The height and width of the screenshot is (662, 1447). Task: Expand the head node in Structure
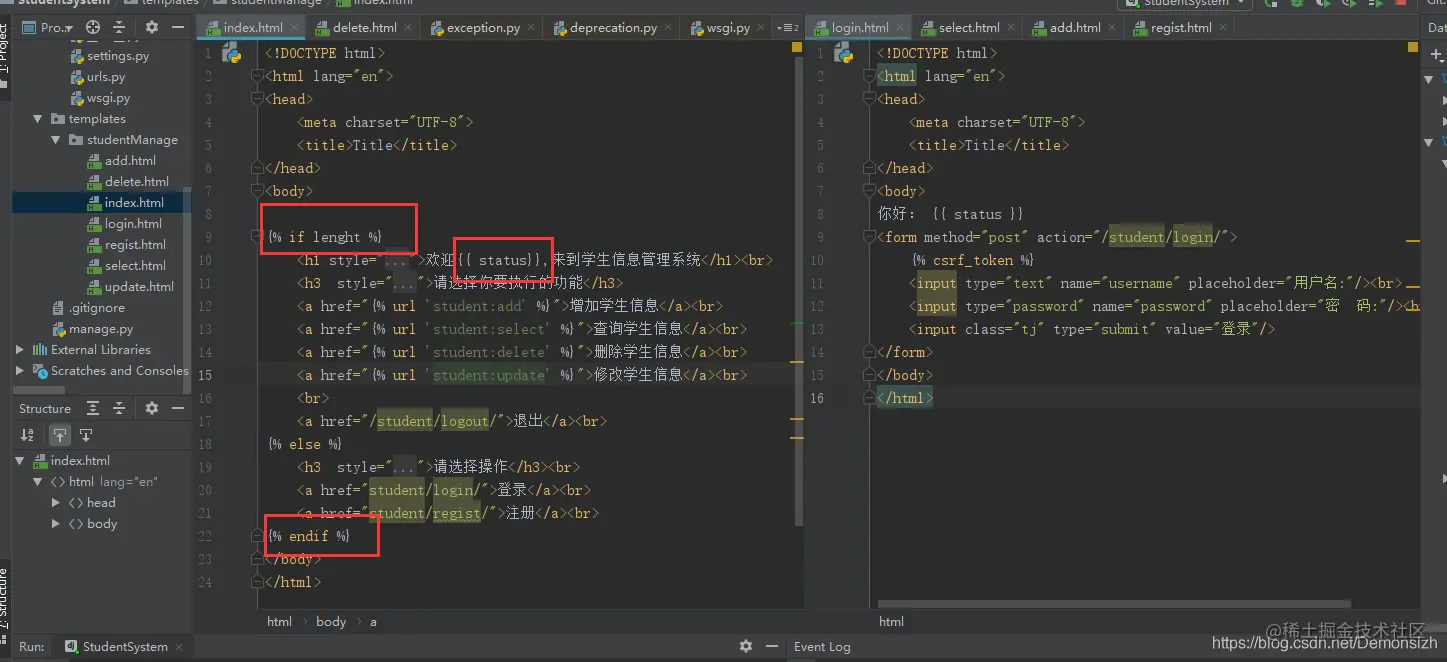pos(56,503)
